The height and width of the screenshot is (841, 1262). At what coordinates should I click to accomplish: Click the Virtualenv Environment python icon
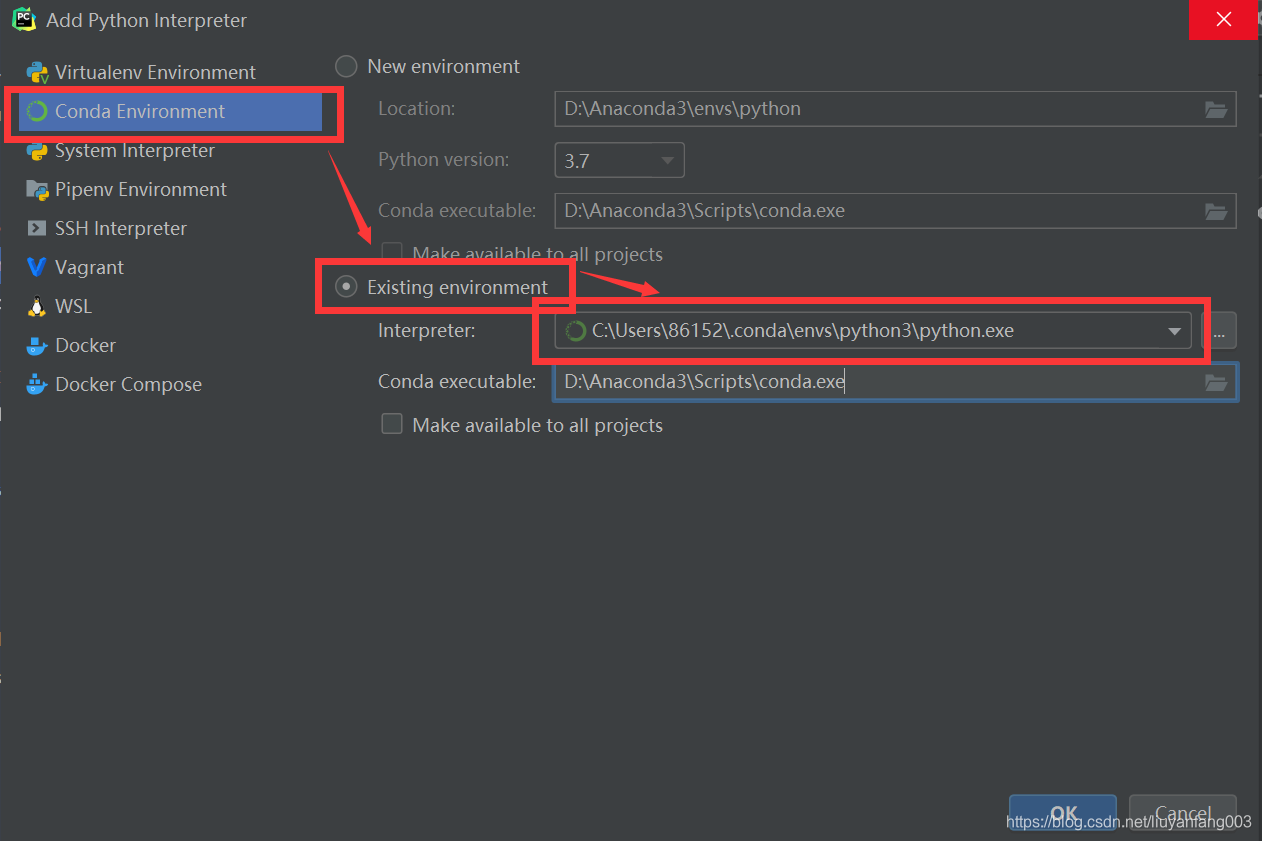tap(38, 72)
